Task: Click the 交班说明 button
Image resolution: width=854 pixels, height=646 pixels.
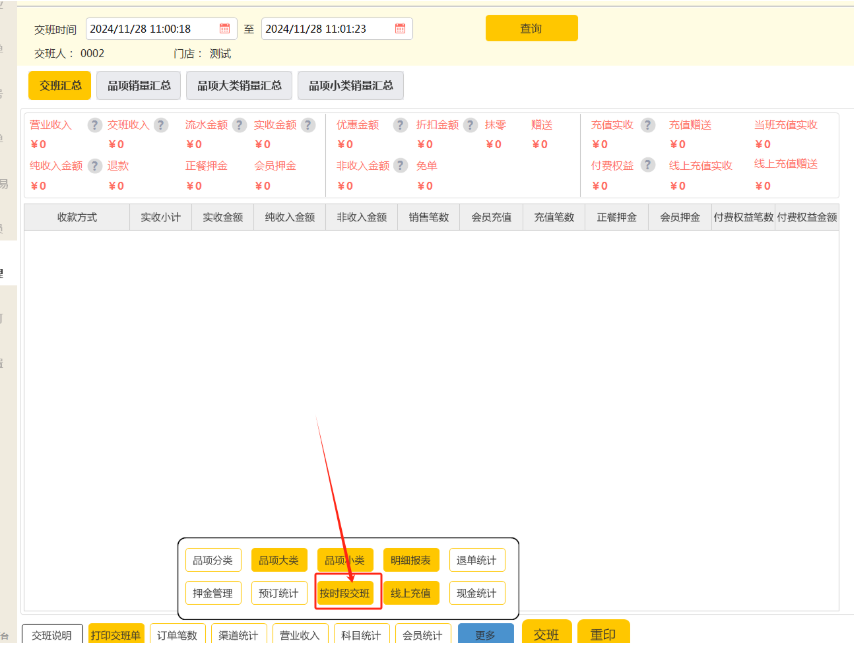Action: 52,635
